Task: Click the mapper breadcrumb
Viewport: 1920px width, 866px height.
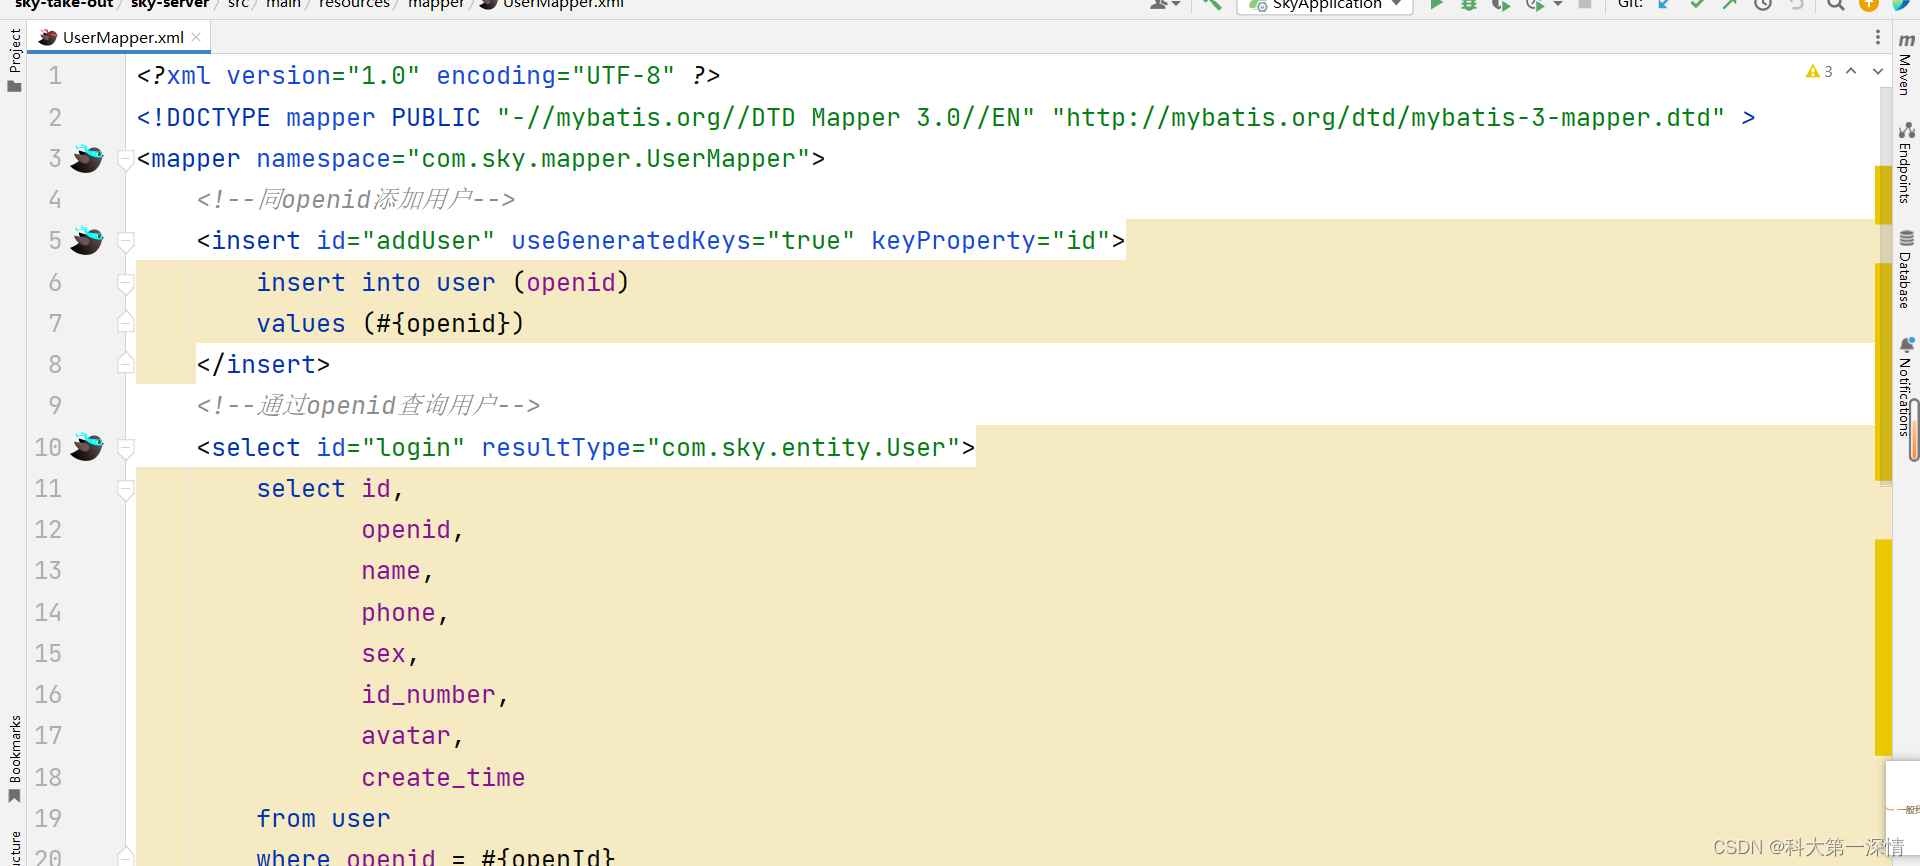Action: click(436, 4)
